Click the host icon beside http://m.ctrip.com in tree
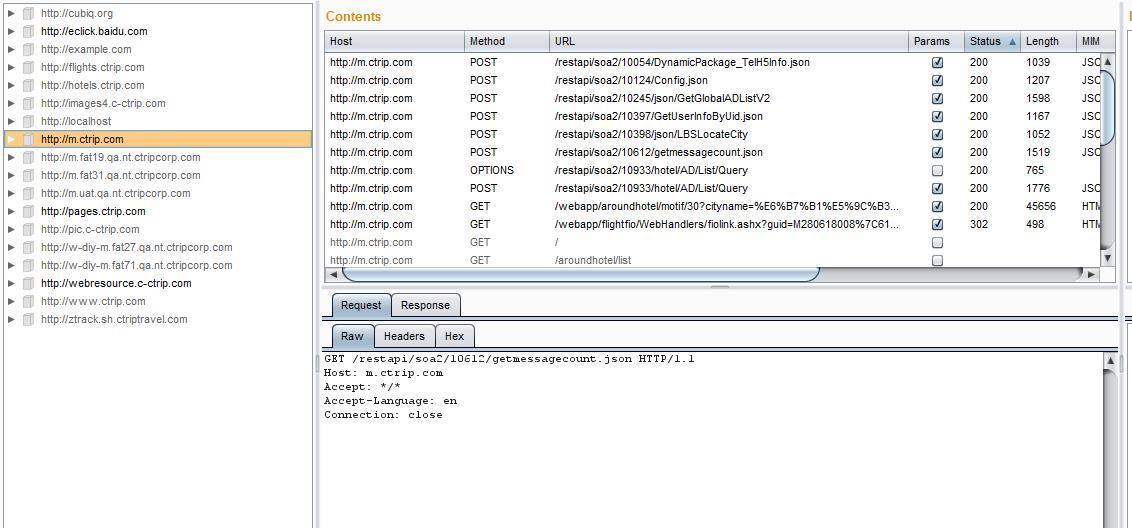 pos(28,139)
